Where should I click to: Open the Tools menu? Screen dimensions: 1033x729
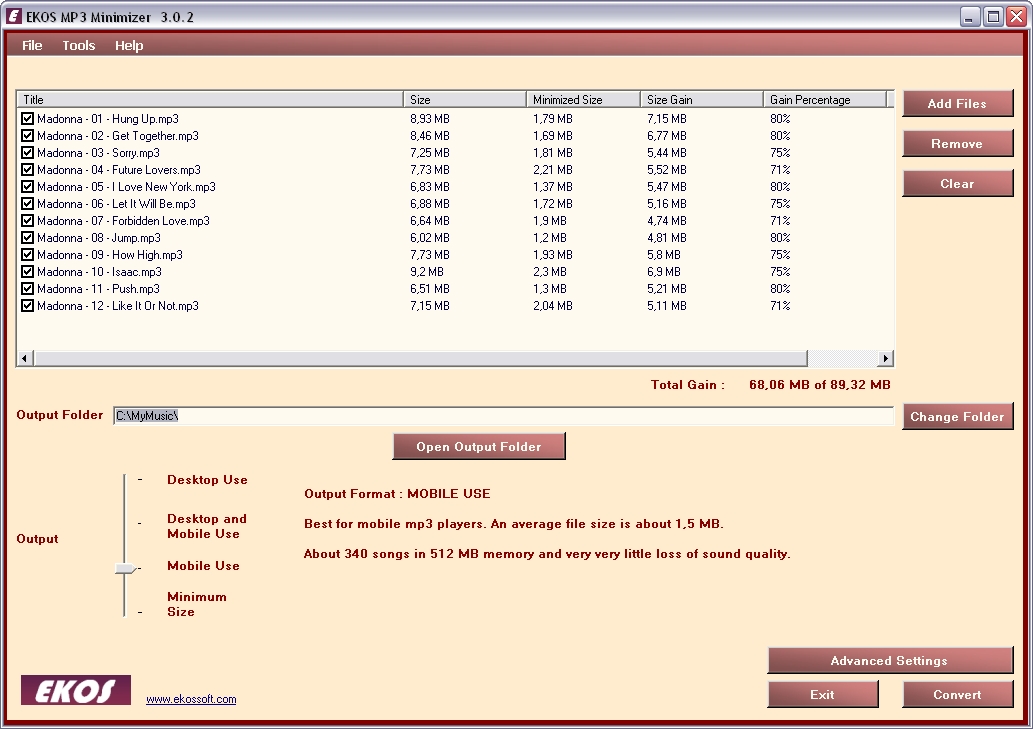click(78, 45)
